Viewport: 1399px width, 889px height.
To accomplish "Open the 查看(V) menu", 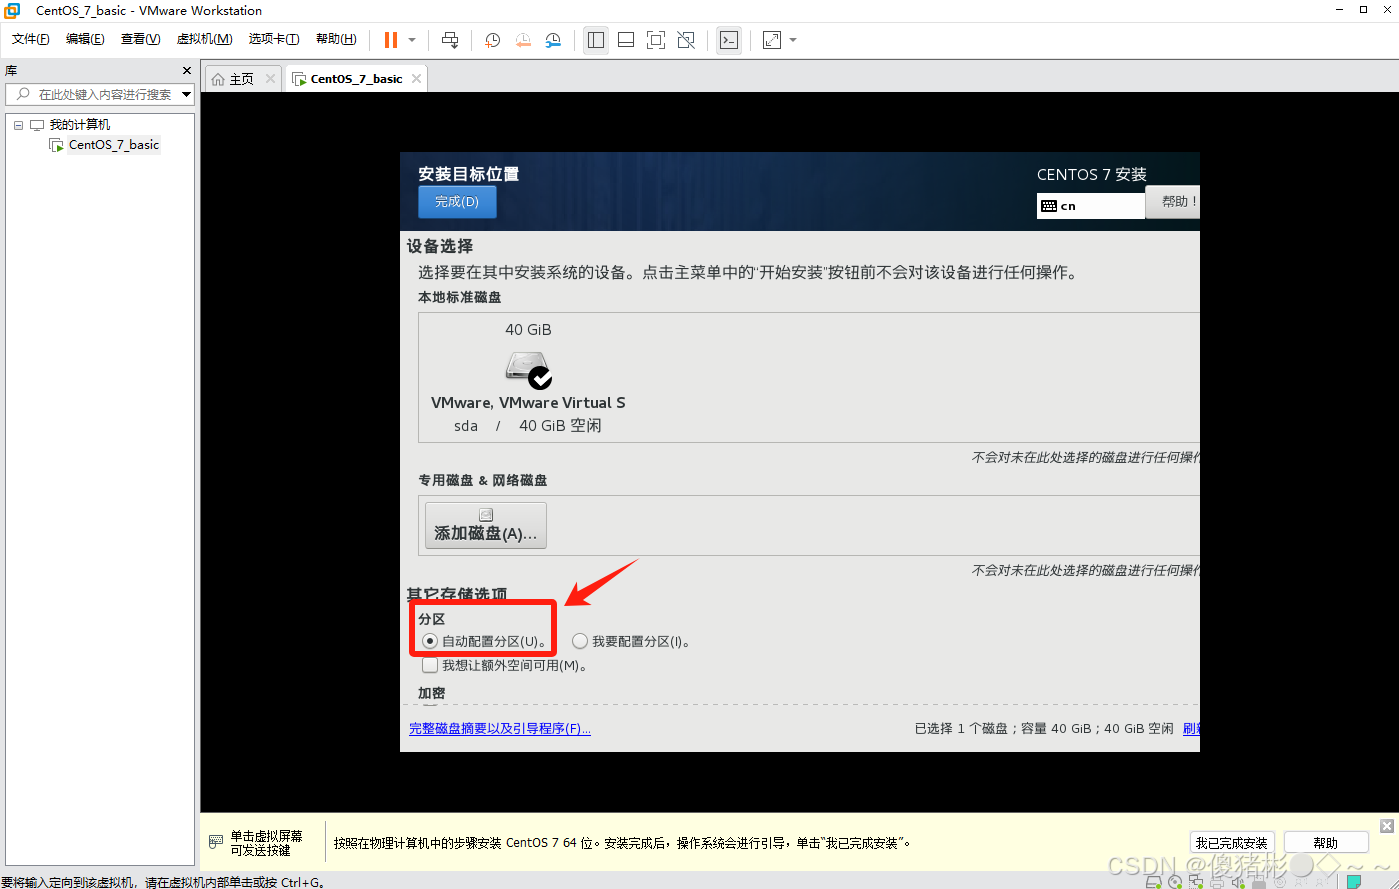I will tap(141, 39).
